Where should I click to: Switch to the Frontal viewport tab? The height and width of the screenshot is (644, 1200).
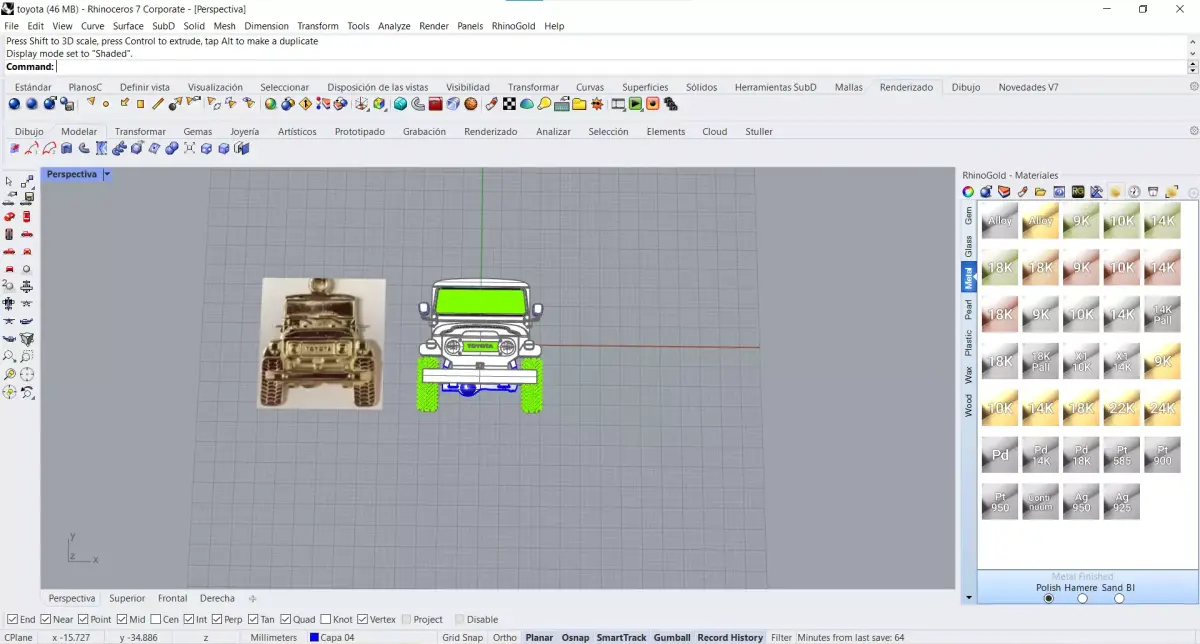pos(172,598)
